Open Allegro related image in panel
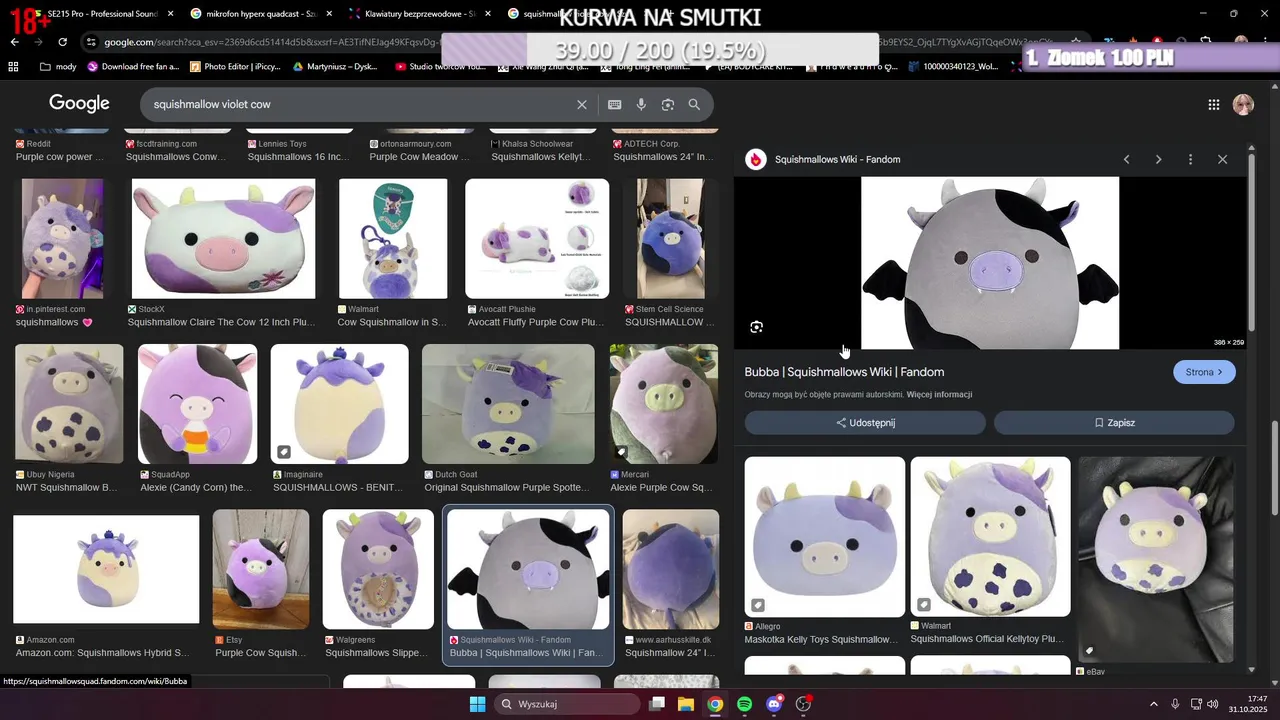This screenshot has width=1280, height=720. [x=825, y=537]
